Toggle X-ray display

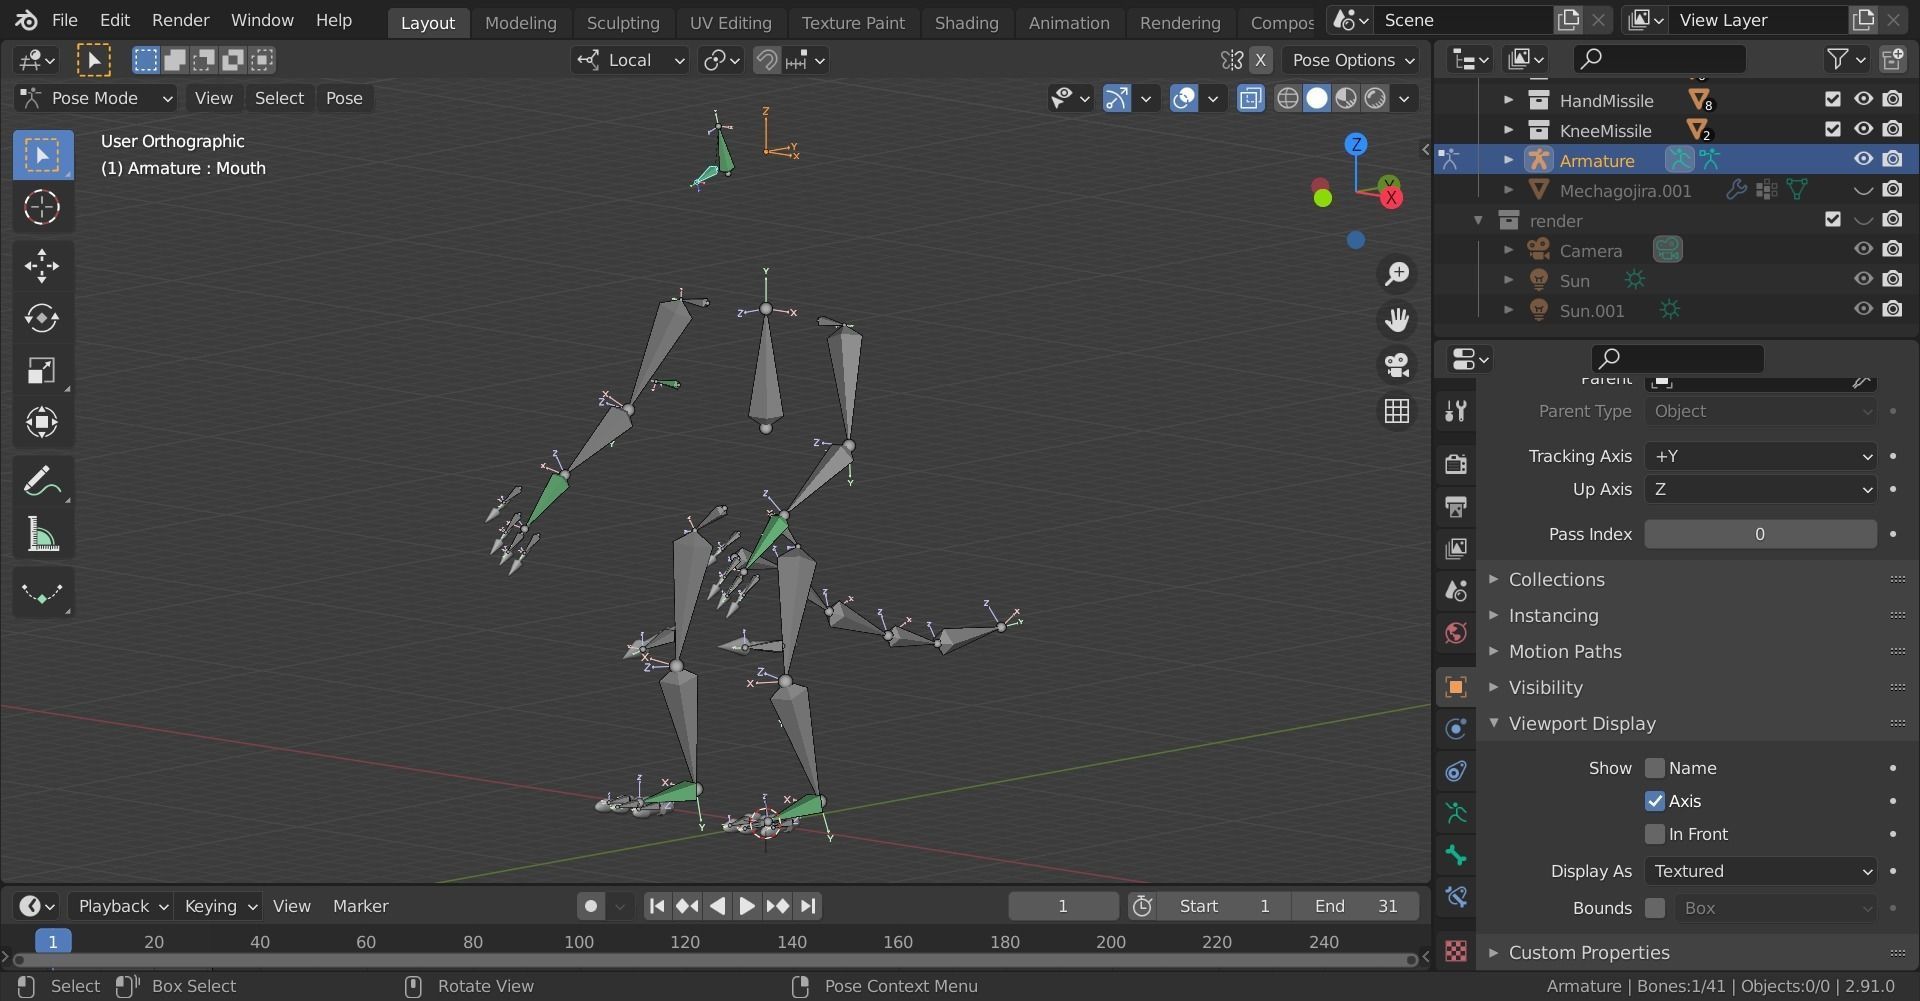click(x=1250, y=98)
